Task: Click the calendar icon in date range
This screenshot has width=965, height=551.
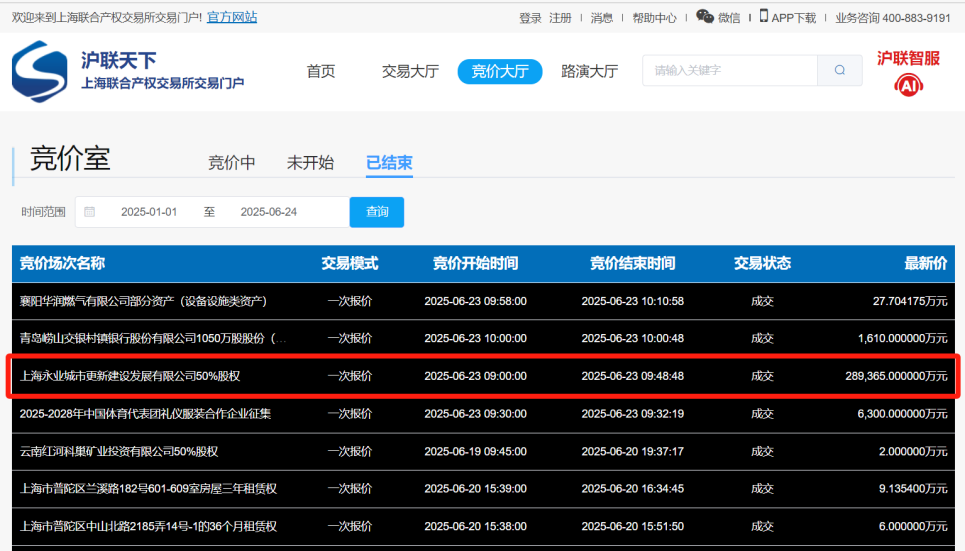Action: (90, 212)
